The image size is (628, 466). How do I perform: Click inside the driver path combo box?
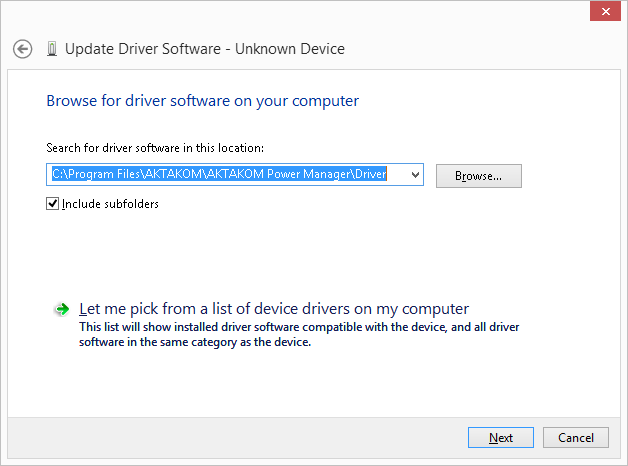(x=235, y=175)
